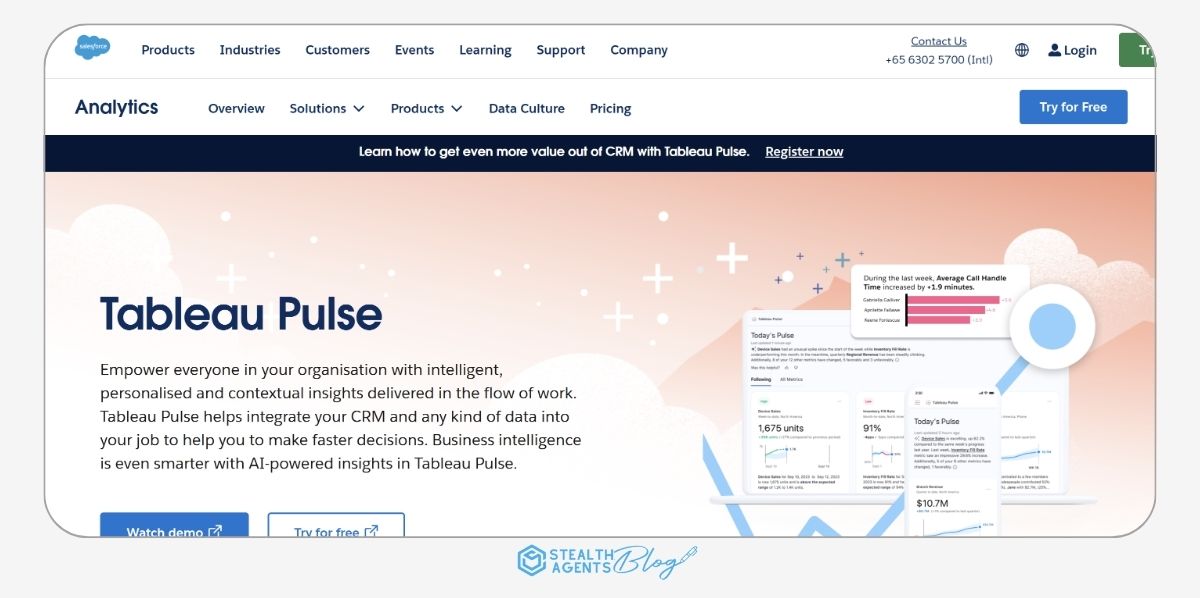Open the Products dropdown in the Analytics nav
The height and width of the screenshot is (598, 1200).
tap(426, 108)
